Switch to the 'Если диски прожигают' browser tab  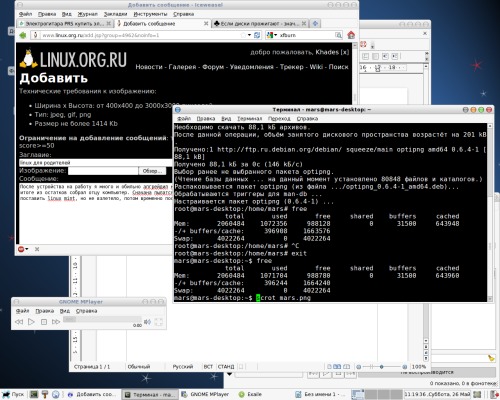pyautogui.click(x=259, y=24)
